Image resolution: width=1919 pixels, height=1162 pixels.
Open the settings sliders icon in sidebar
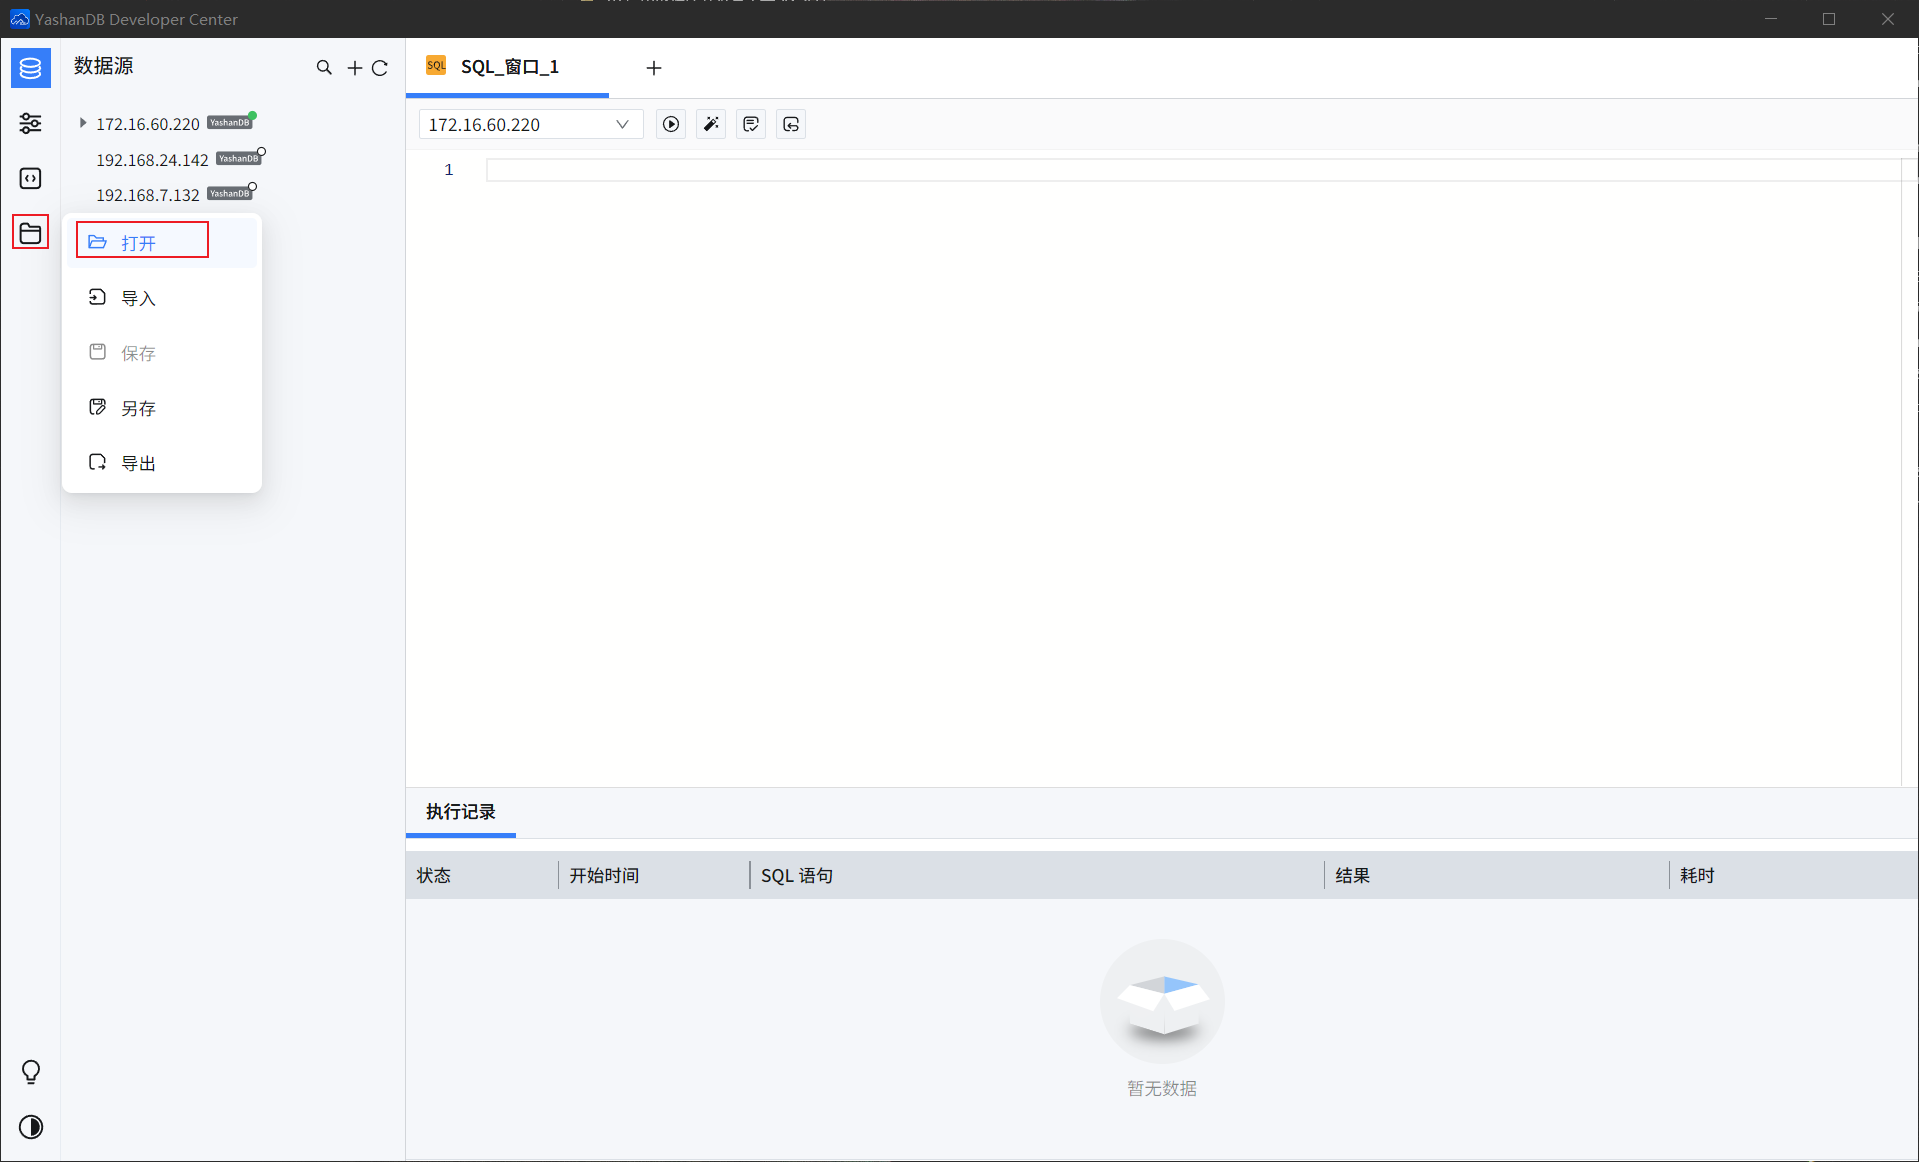pyautogui.click(x=30, y=123)
